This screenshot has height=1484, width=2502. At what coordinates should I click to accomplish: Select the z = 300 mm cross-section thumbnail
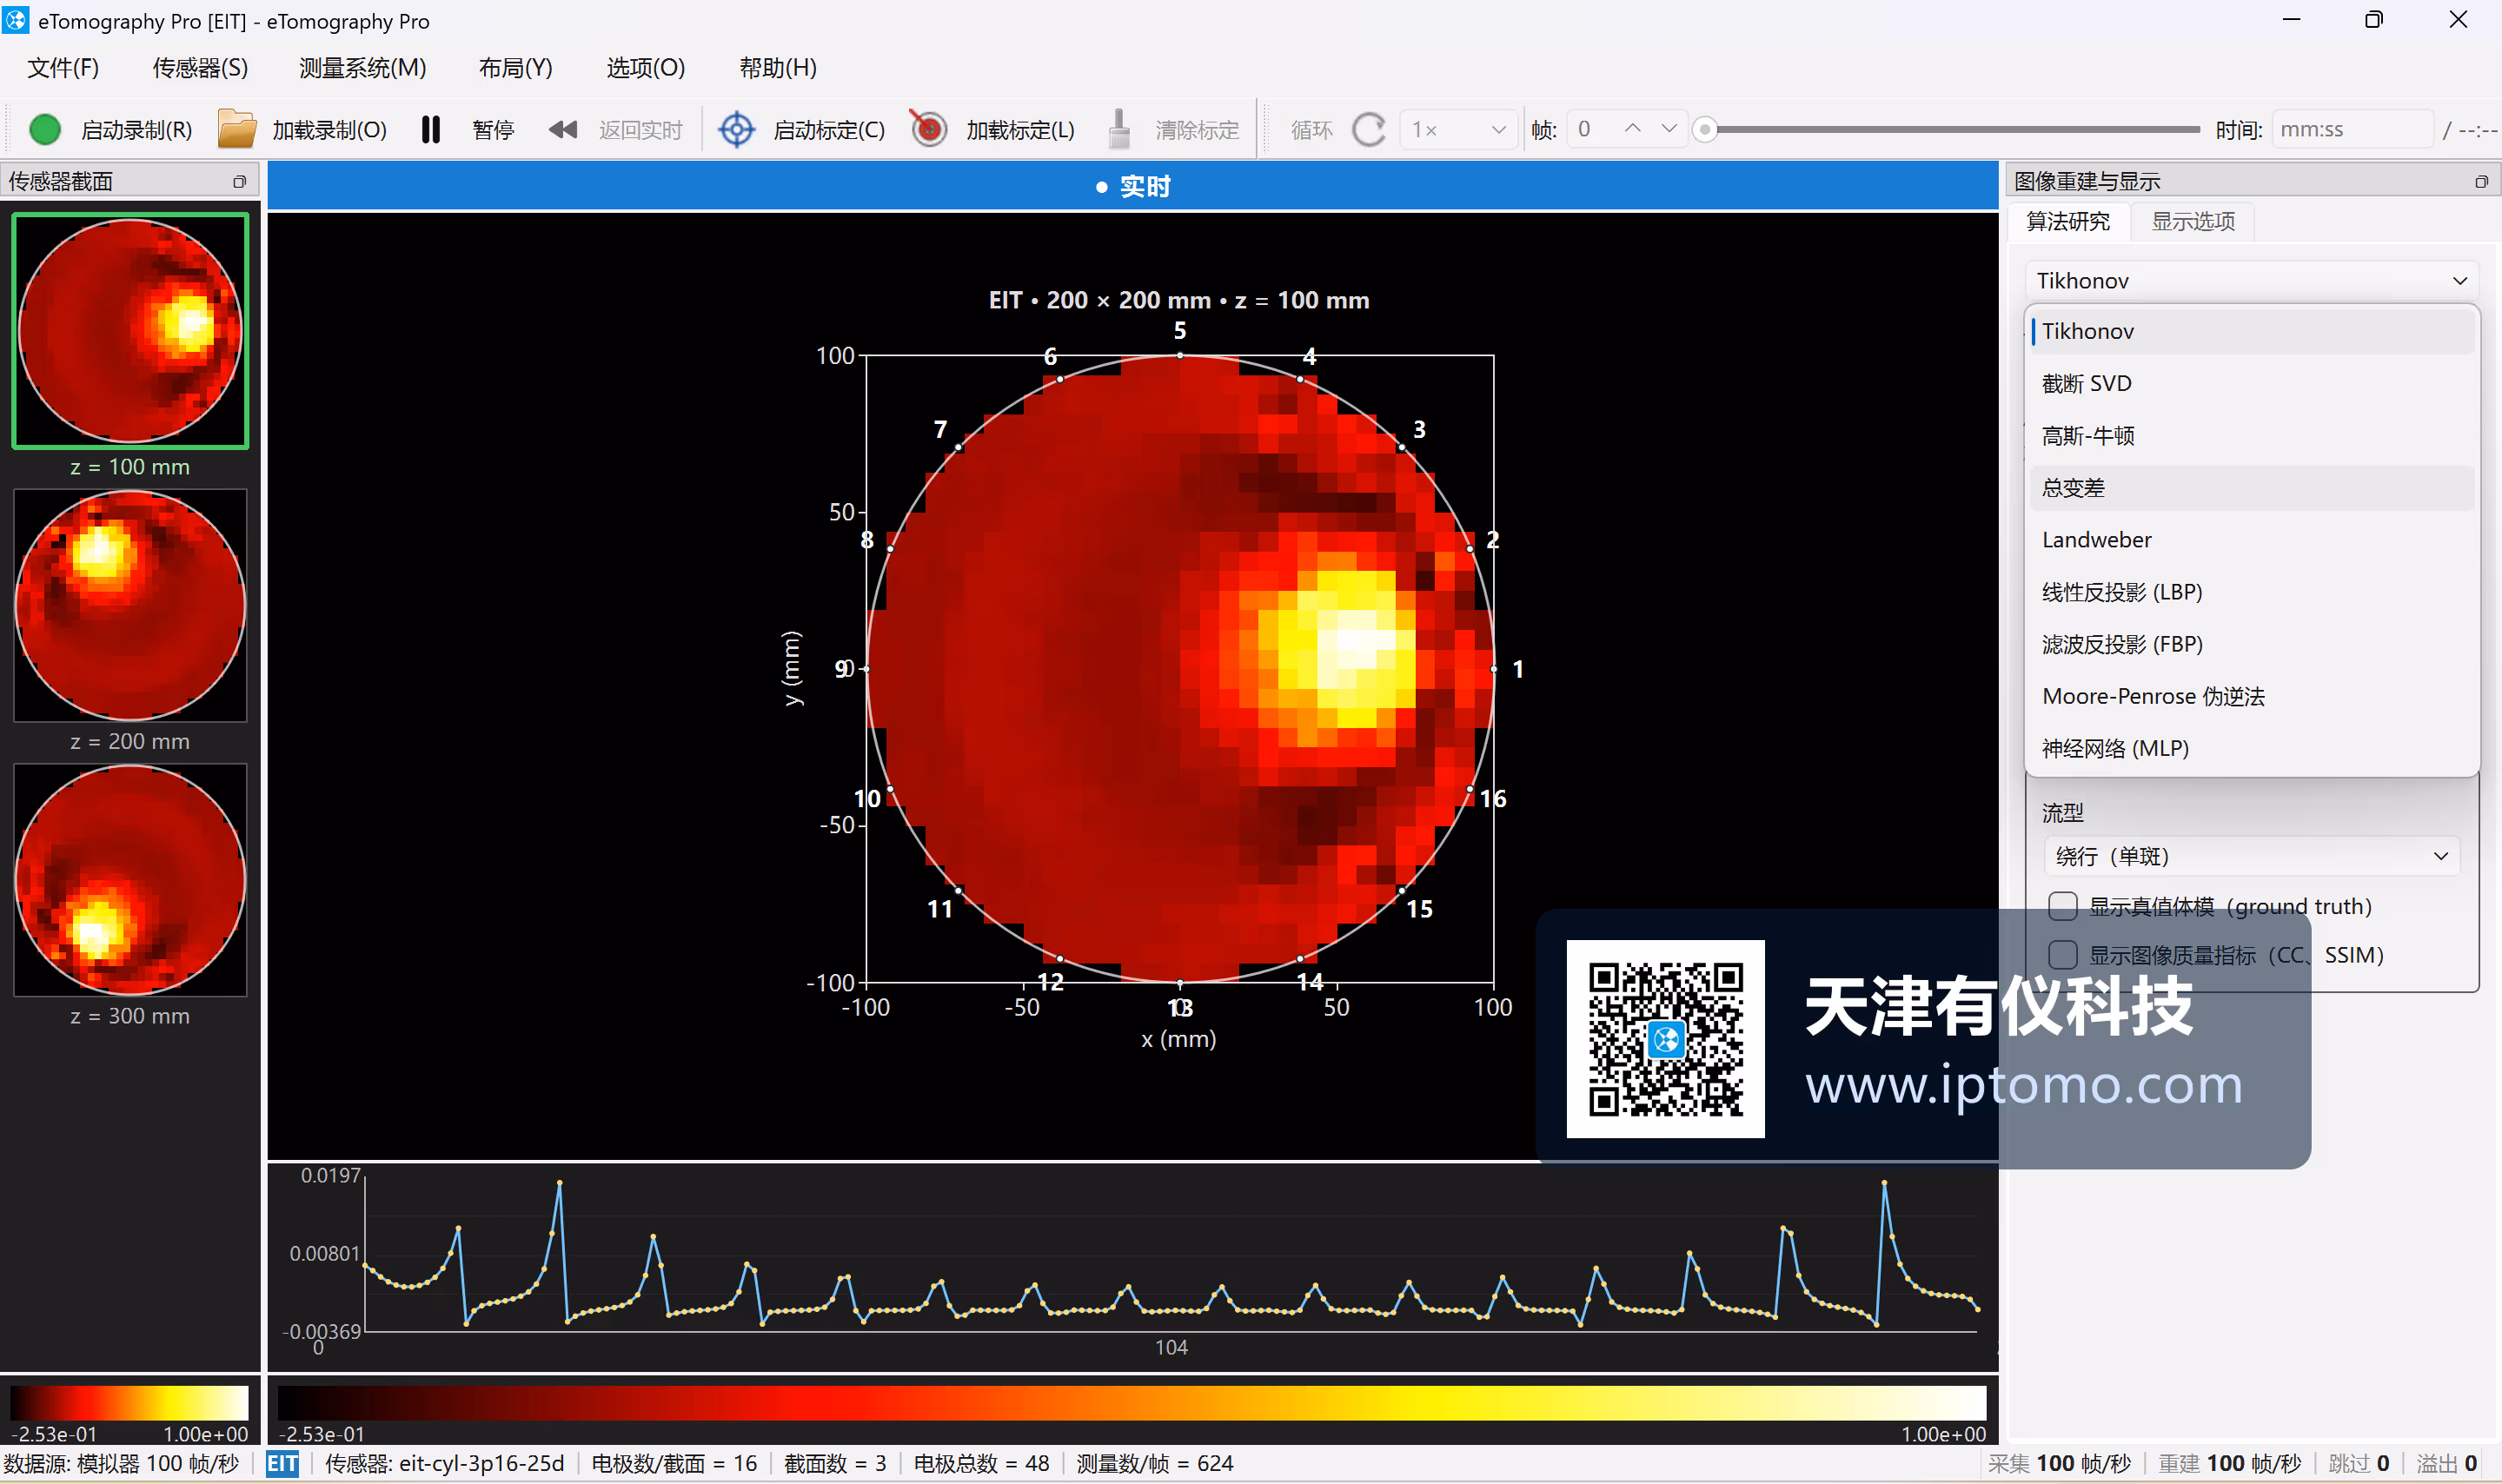[x=130, y=880]
